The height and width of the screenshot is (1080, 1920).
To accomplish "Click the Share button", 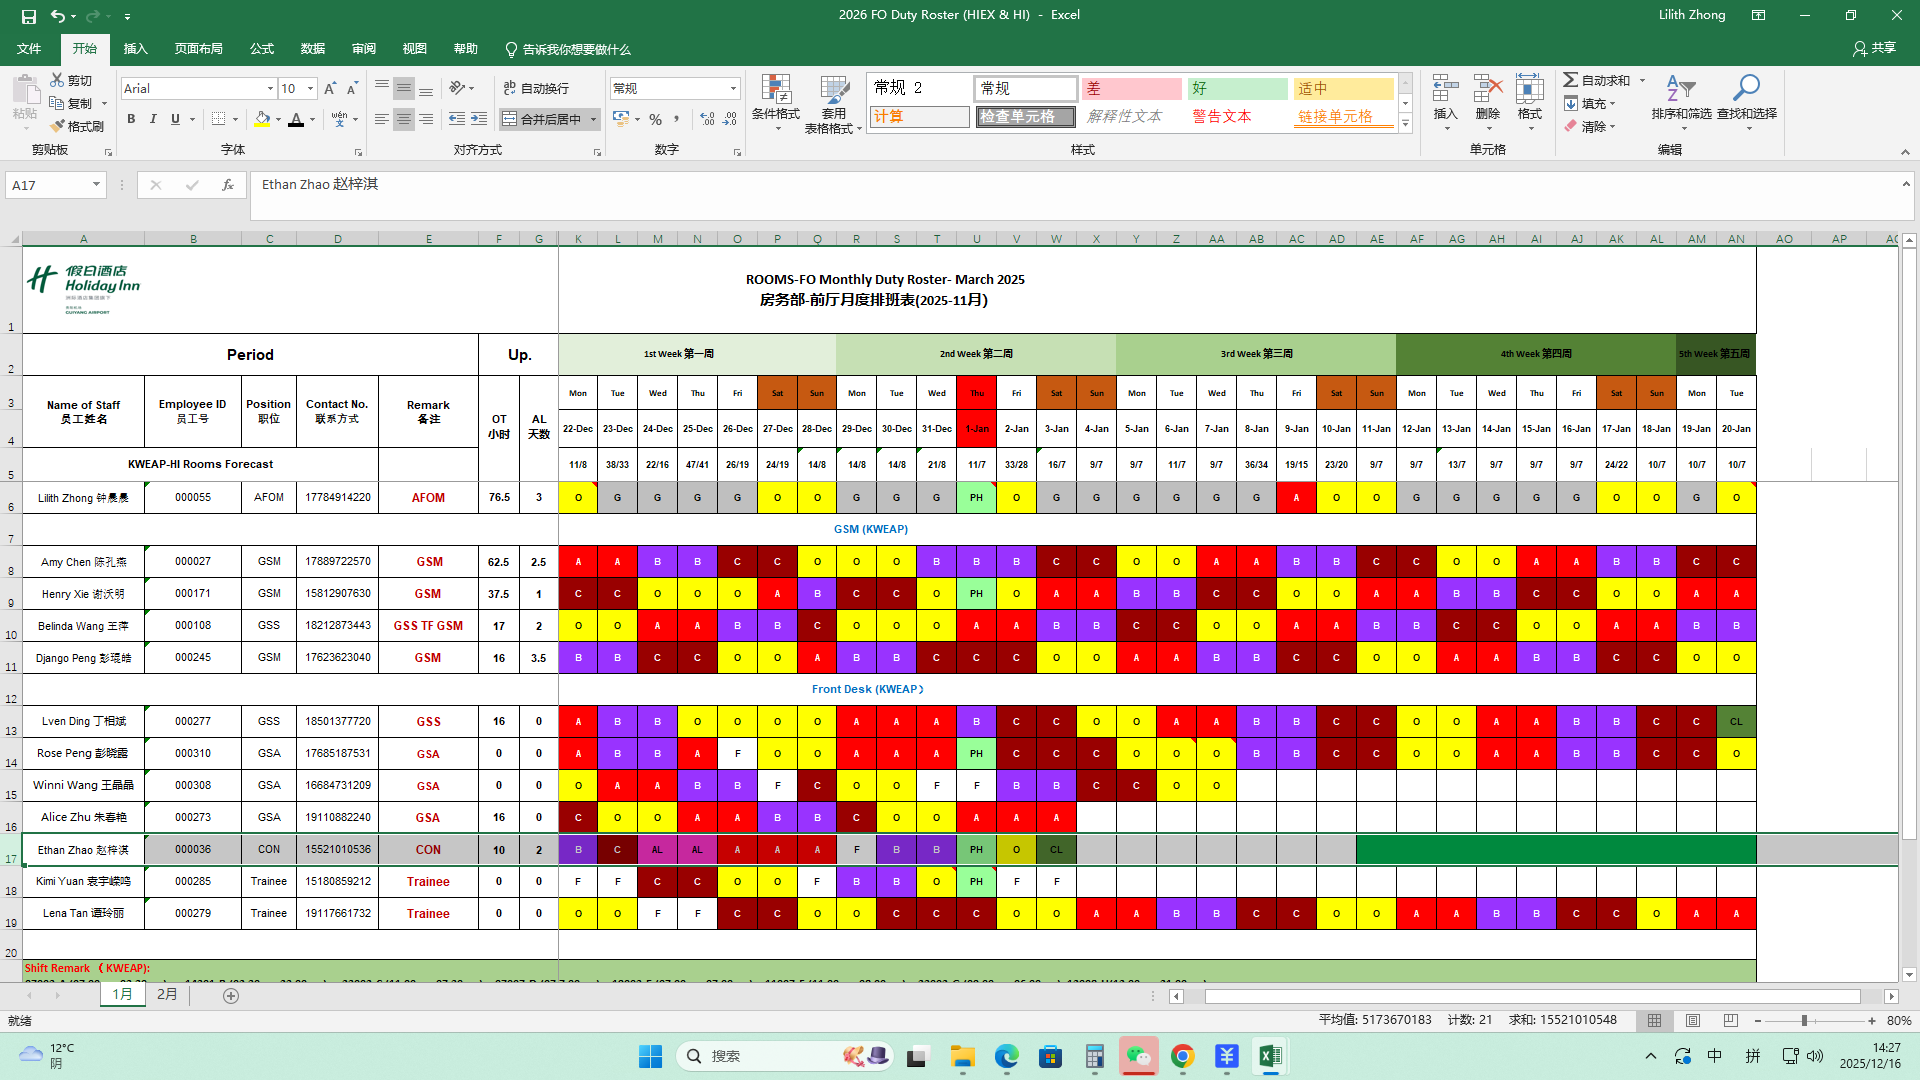I will 1874,48.
